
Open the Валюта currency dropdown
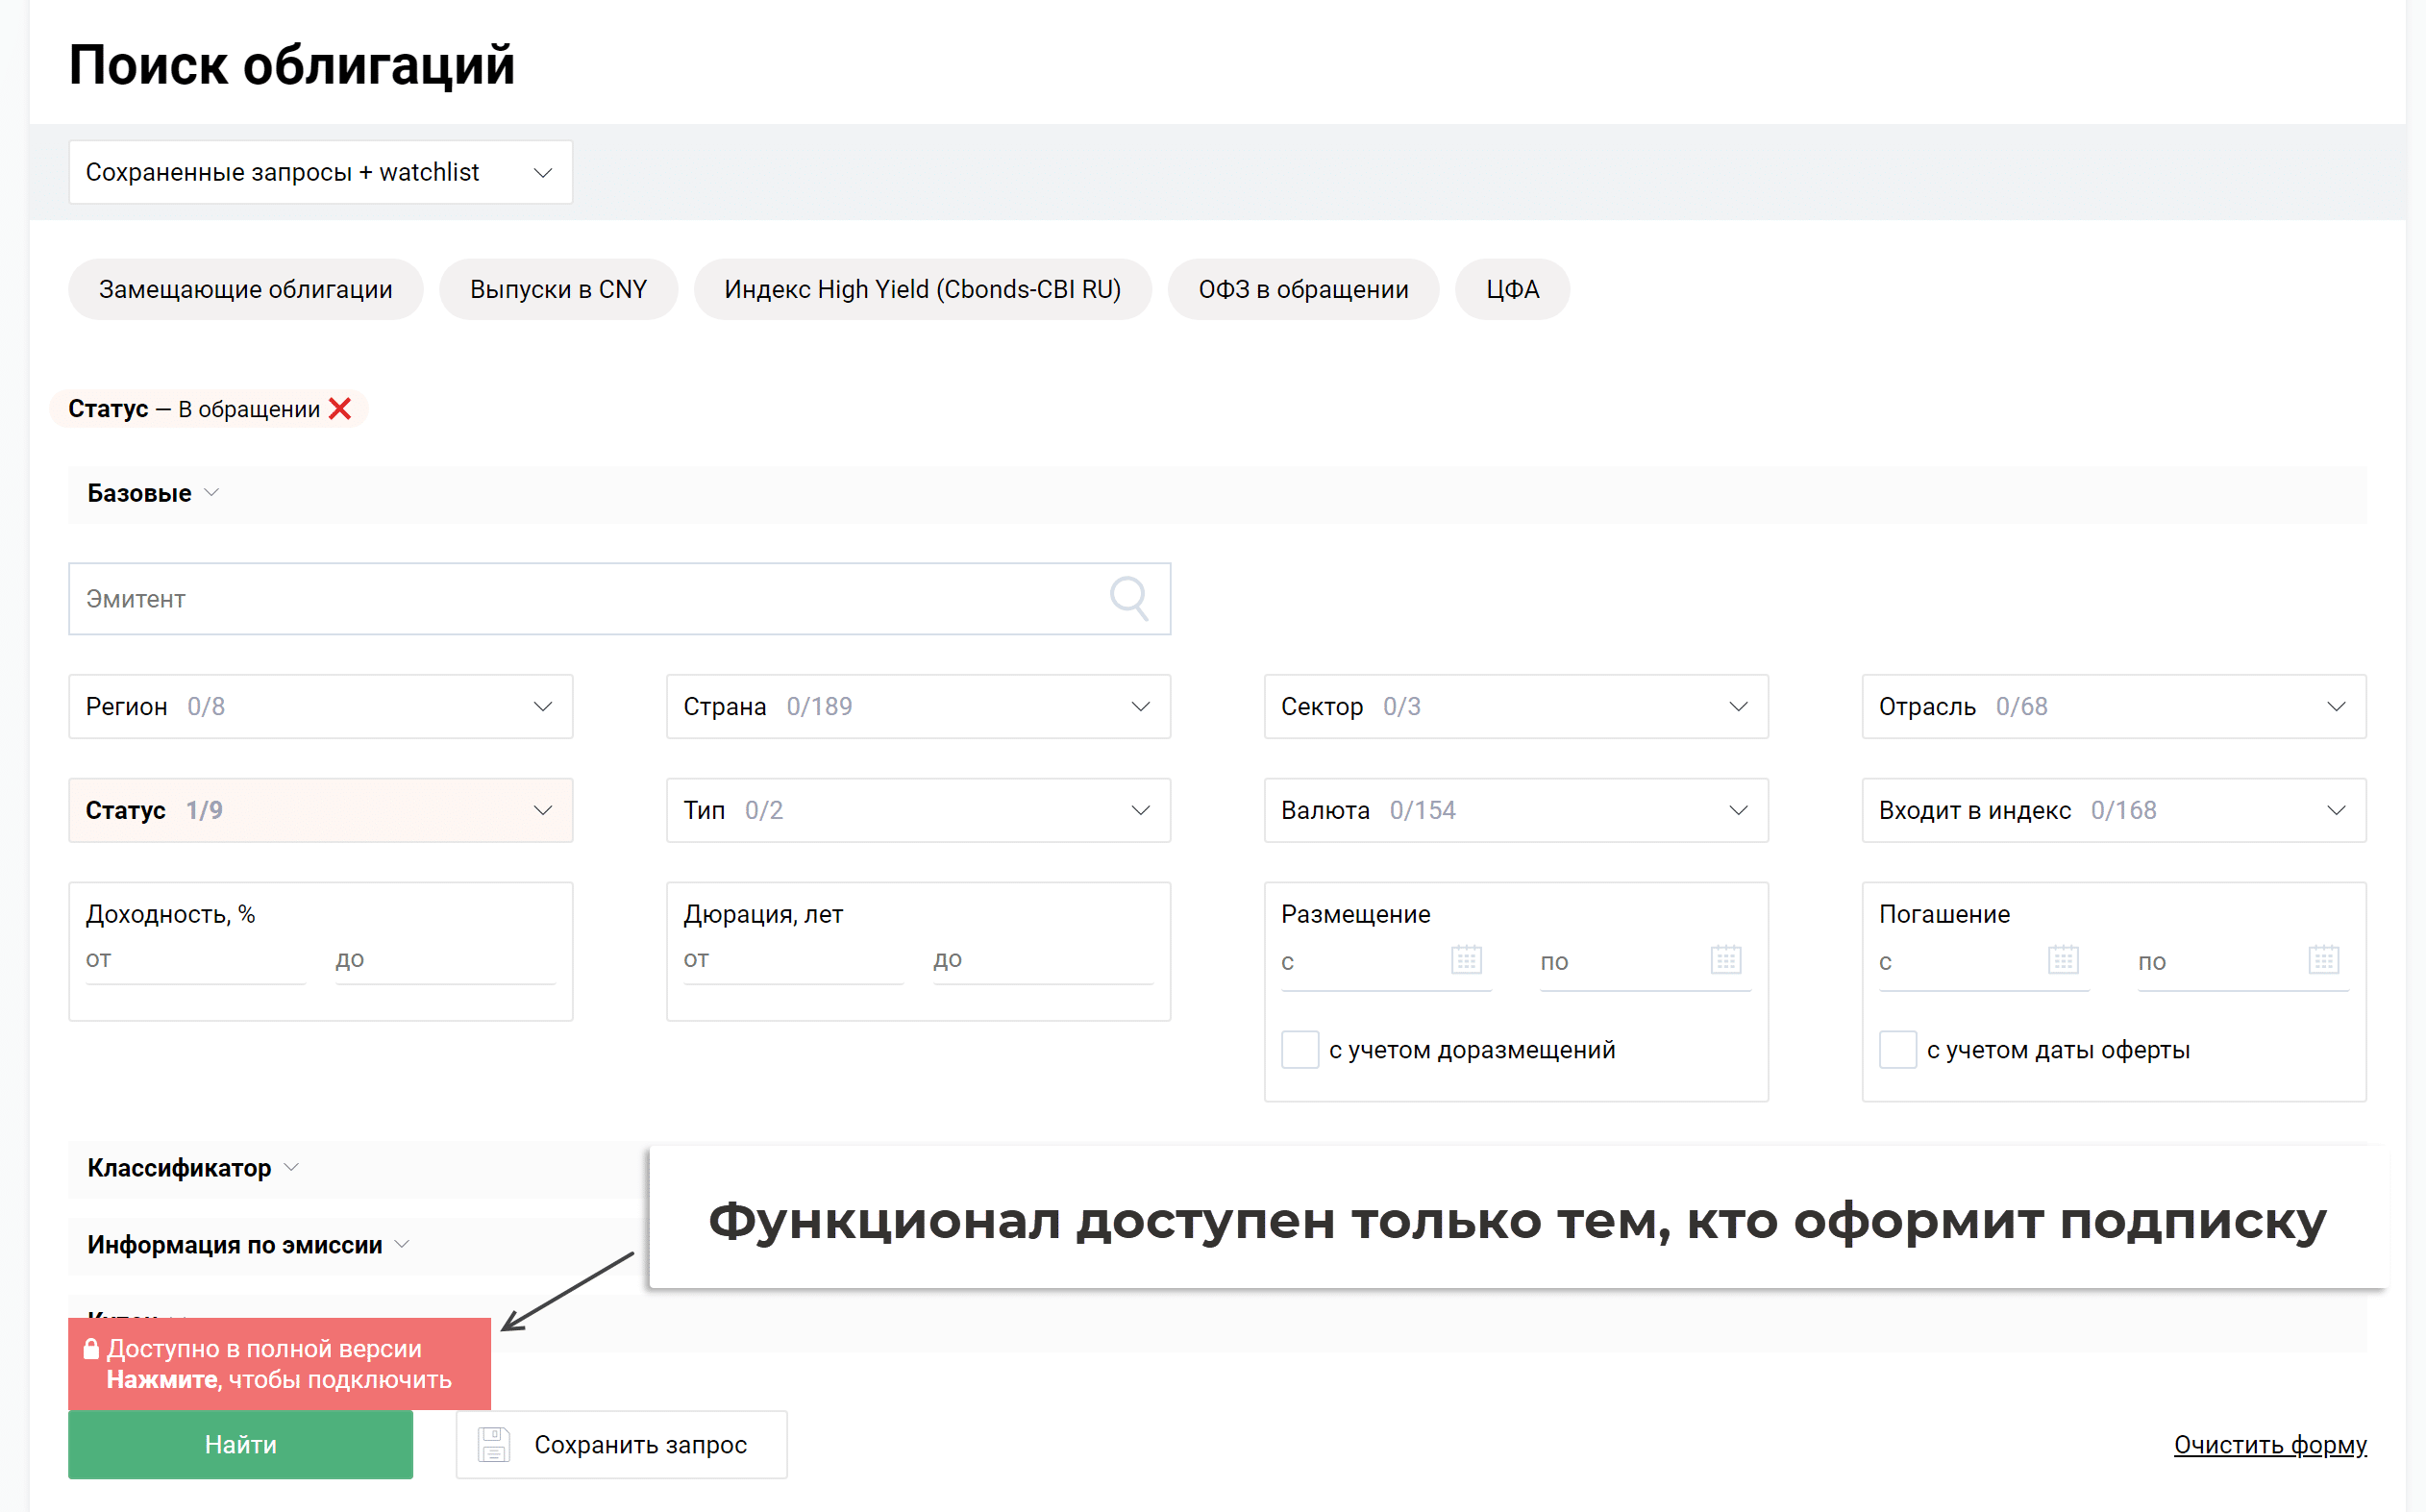coord(1515,810)
